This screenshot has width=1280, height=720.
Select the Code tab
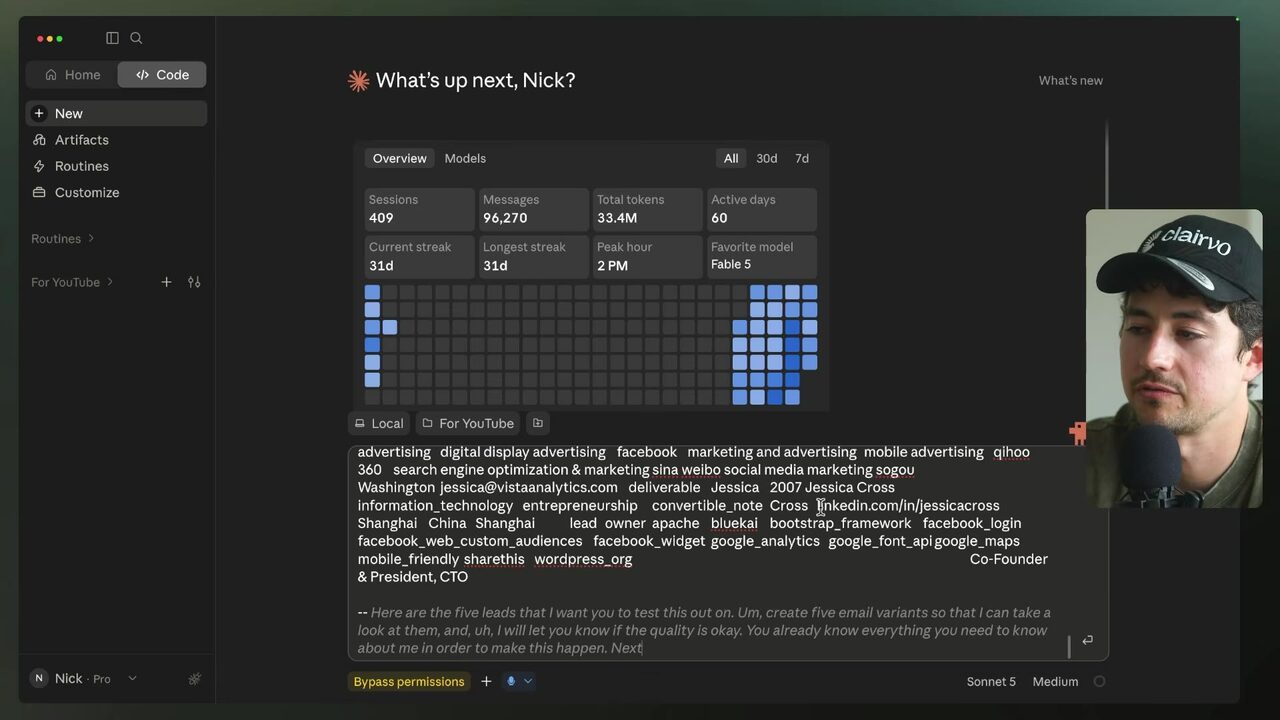[162, 74]
